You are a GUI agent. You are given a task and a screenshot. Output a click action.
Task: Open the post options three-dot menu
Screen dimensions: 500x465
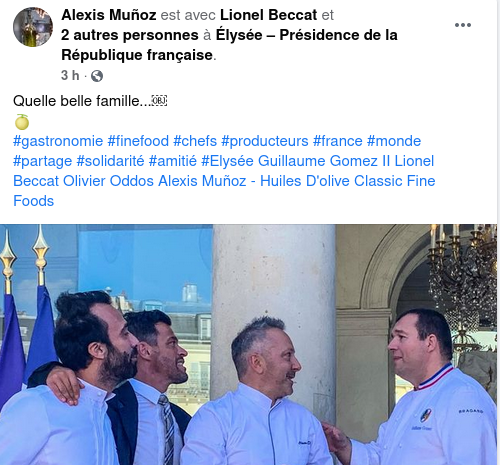(463, 25)
